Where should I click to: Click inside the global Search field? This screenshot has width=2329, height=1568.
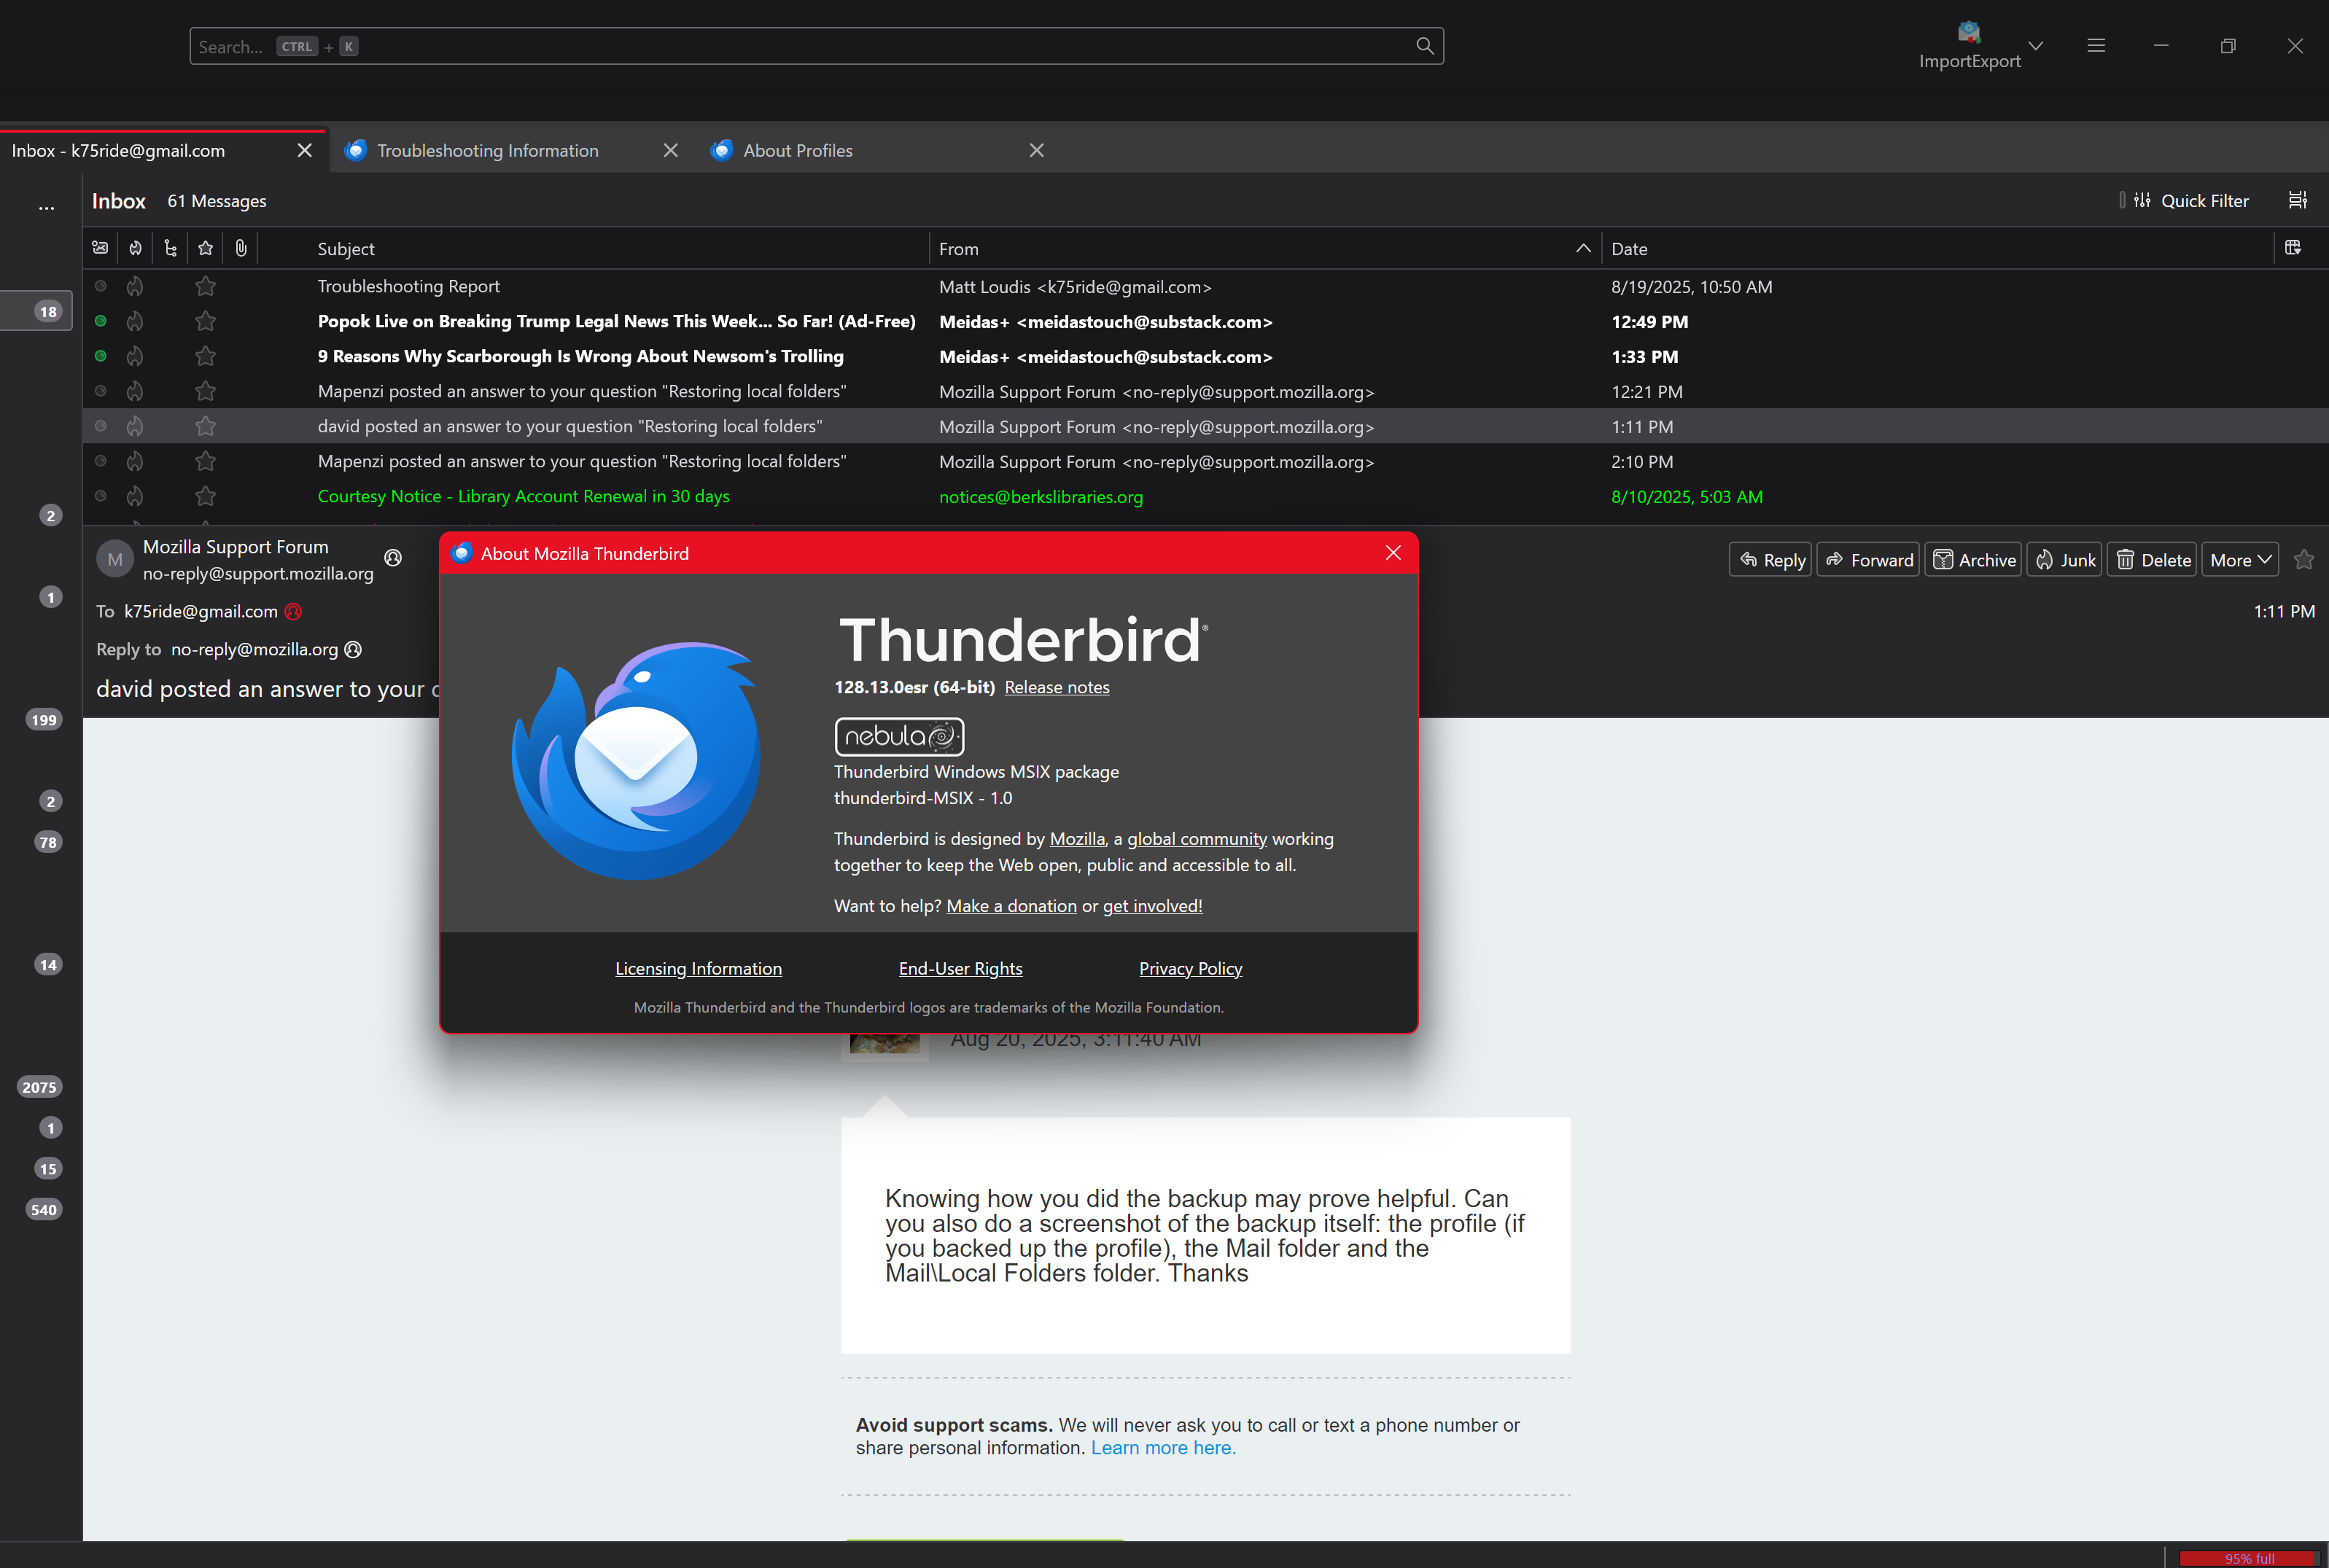pyautogui.click(x=800, y=46)
